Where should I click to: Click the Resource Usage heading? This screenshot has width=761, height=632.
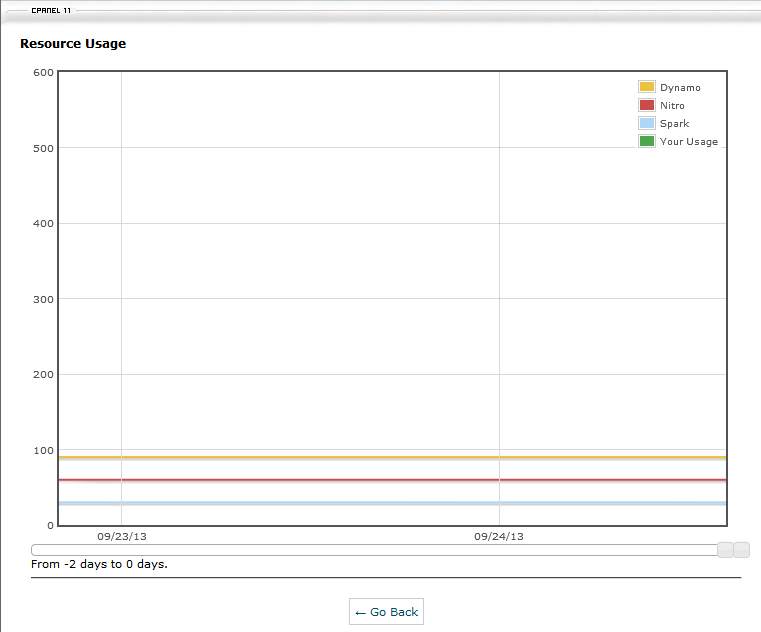(73, 44)
